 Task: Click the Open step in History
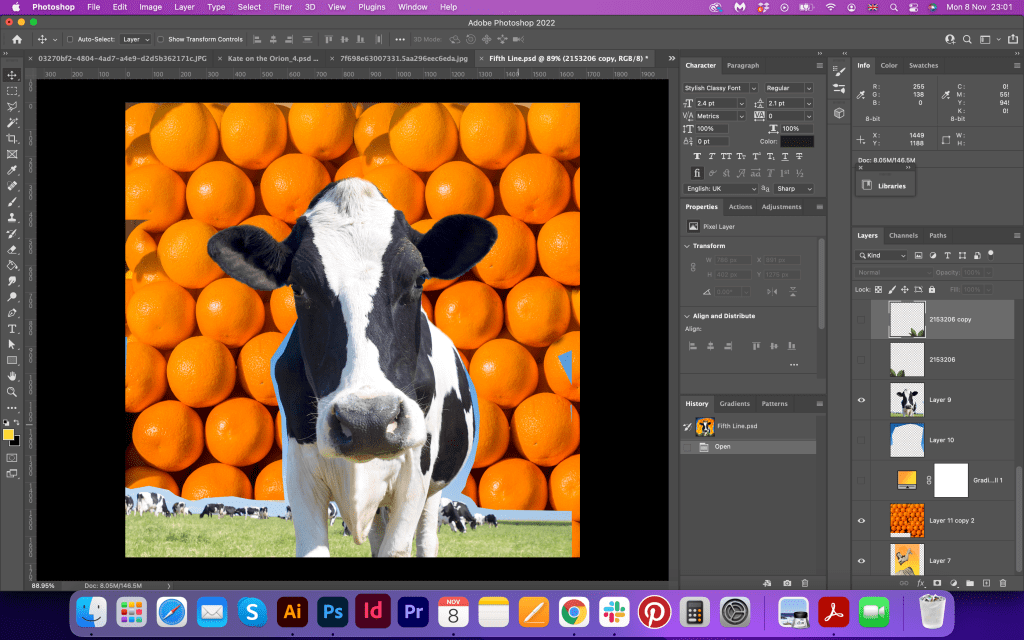pos(722,446)
